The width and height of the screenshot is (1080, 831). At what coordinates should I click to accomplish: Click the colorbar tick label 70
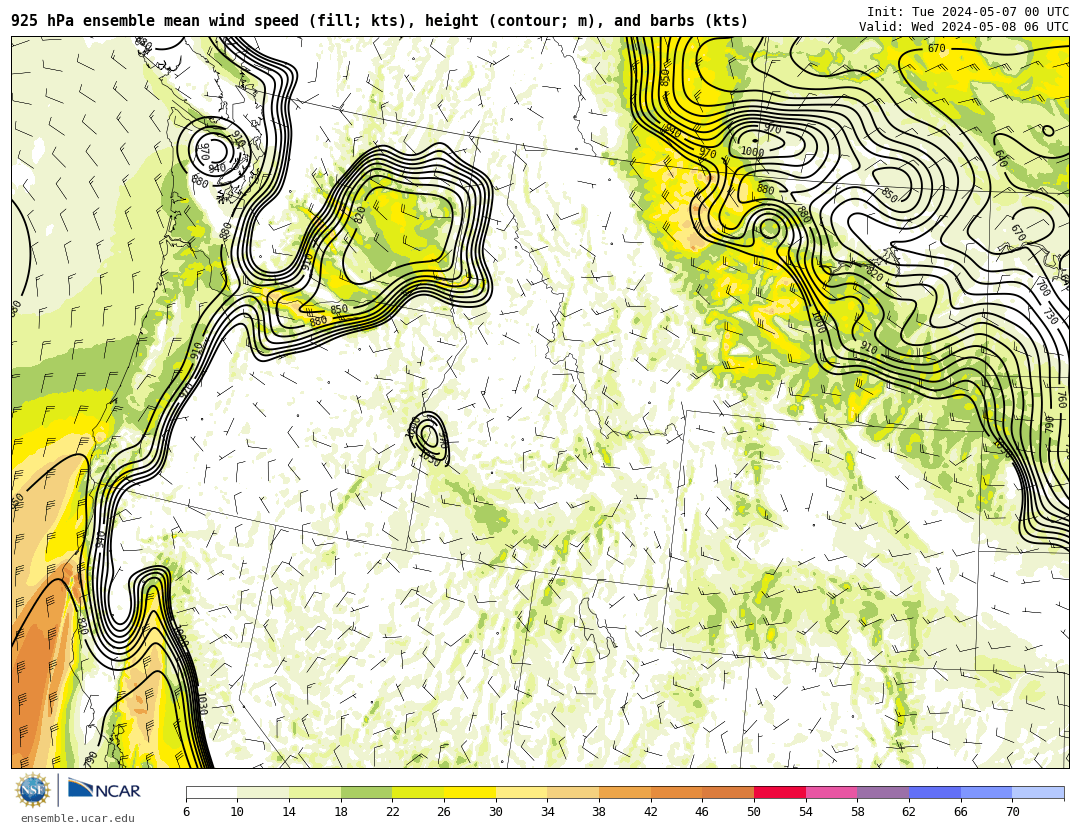click(x=1012, y=812)
